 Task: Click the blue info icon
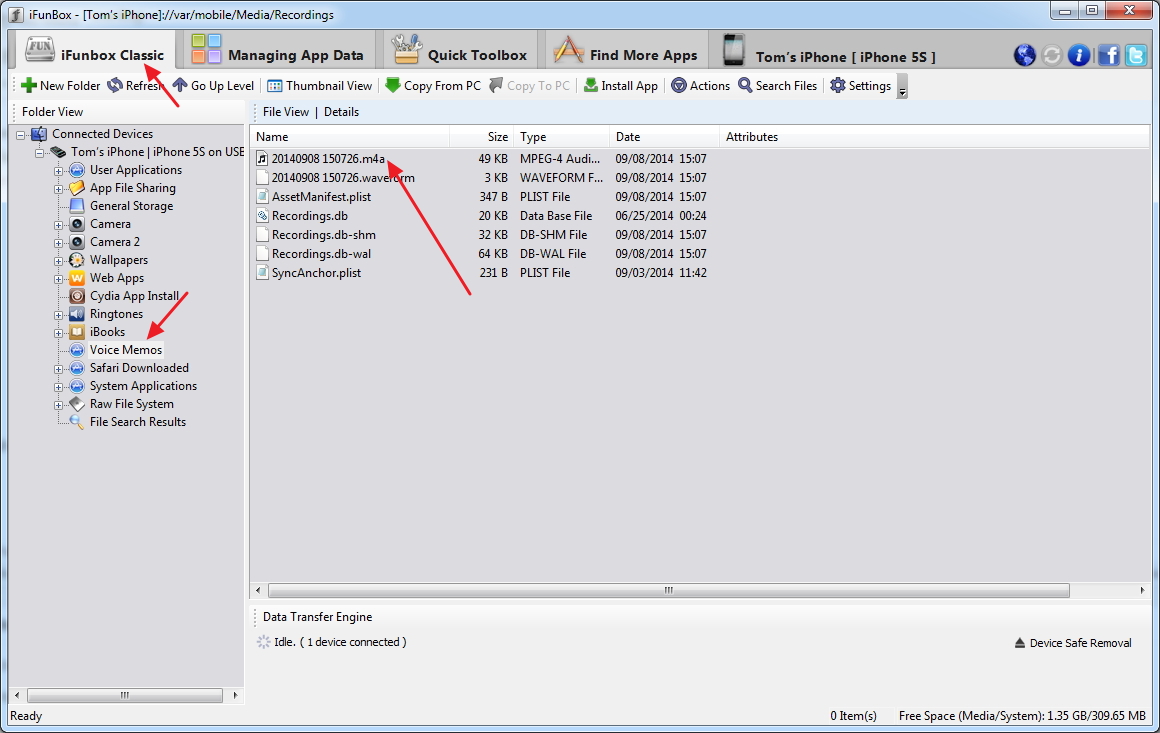click(x=1079, y=55)
